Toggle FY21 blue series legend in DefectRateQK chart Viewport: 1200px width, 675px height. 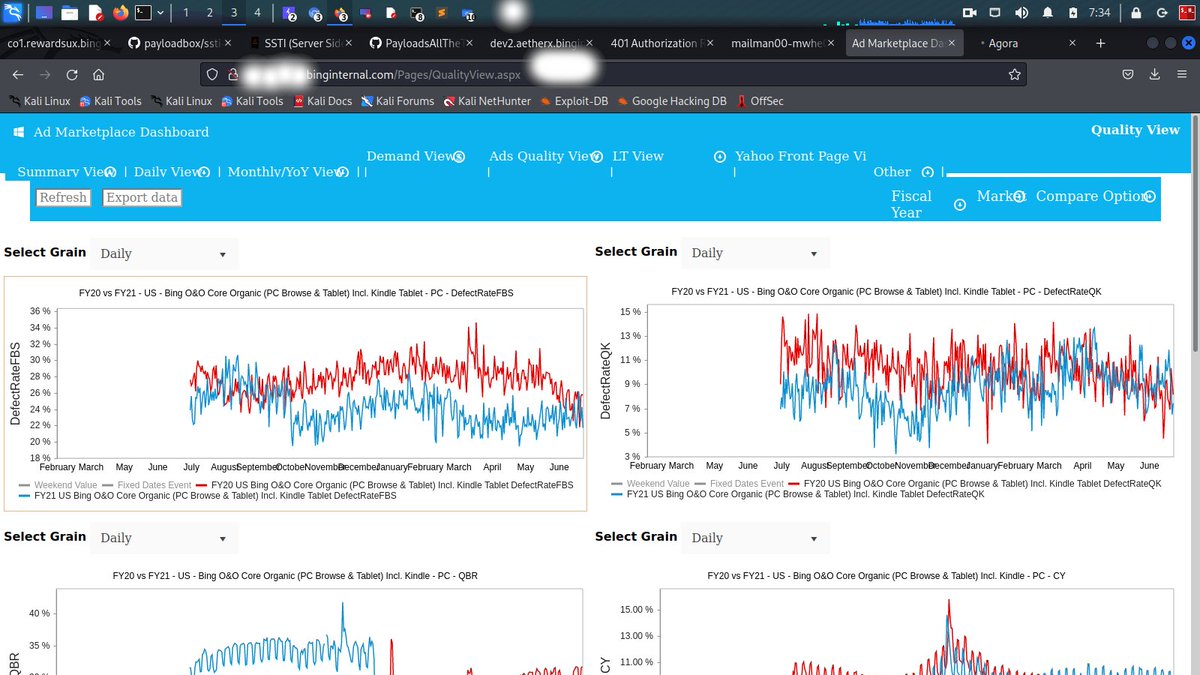coord(797,494)
